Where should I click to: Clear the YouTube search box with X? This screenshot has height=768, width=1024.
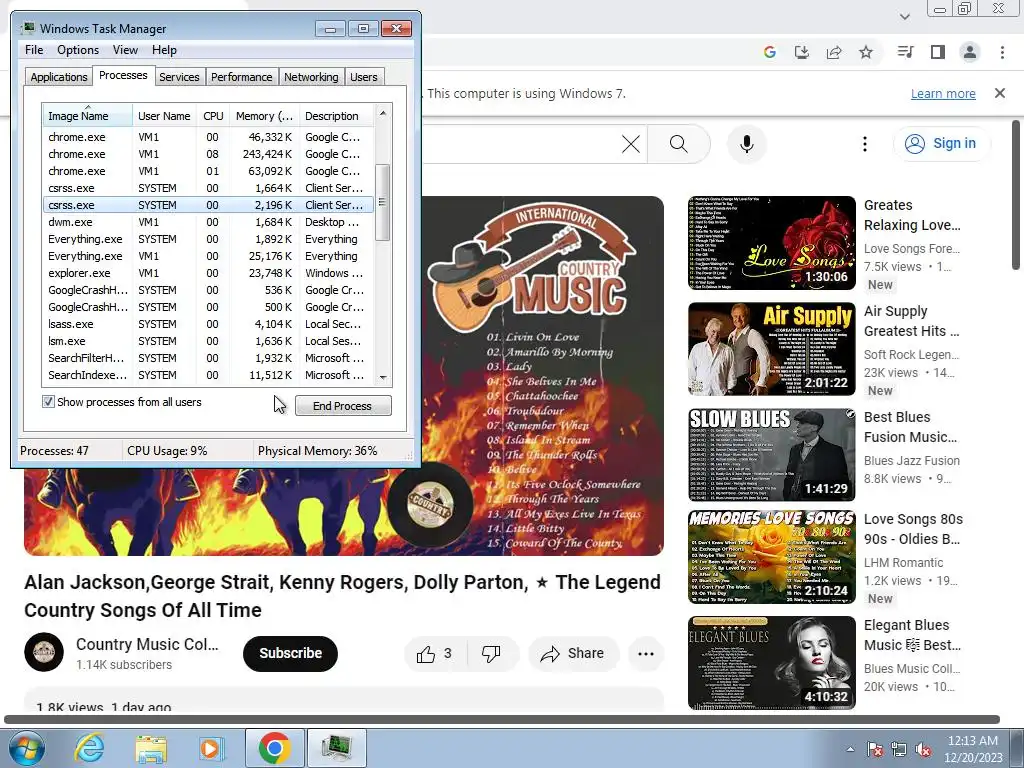pyautogui.click(x=631, y=144)
